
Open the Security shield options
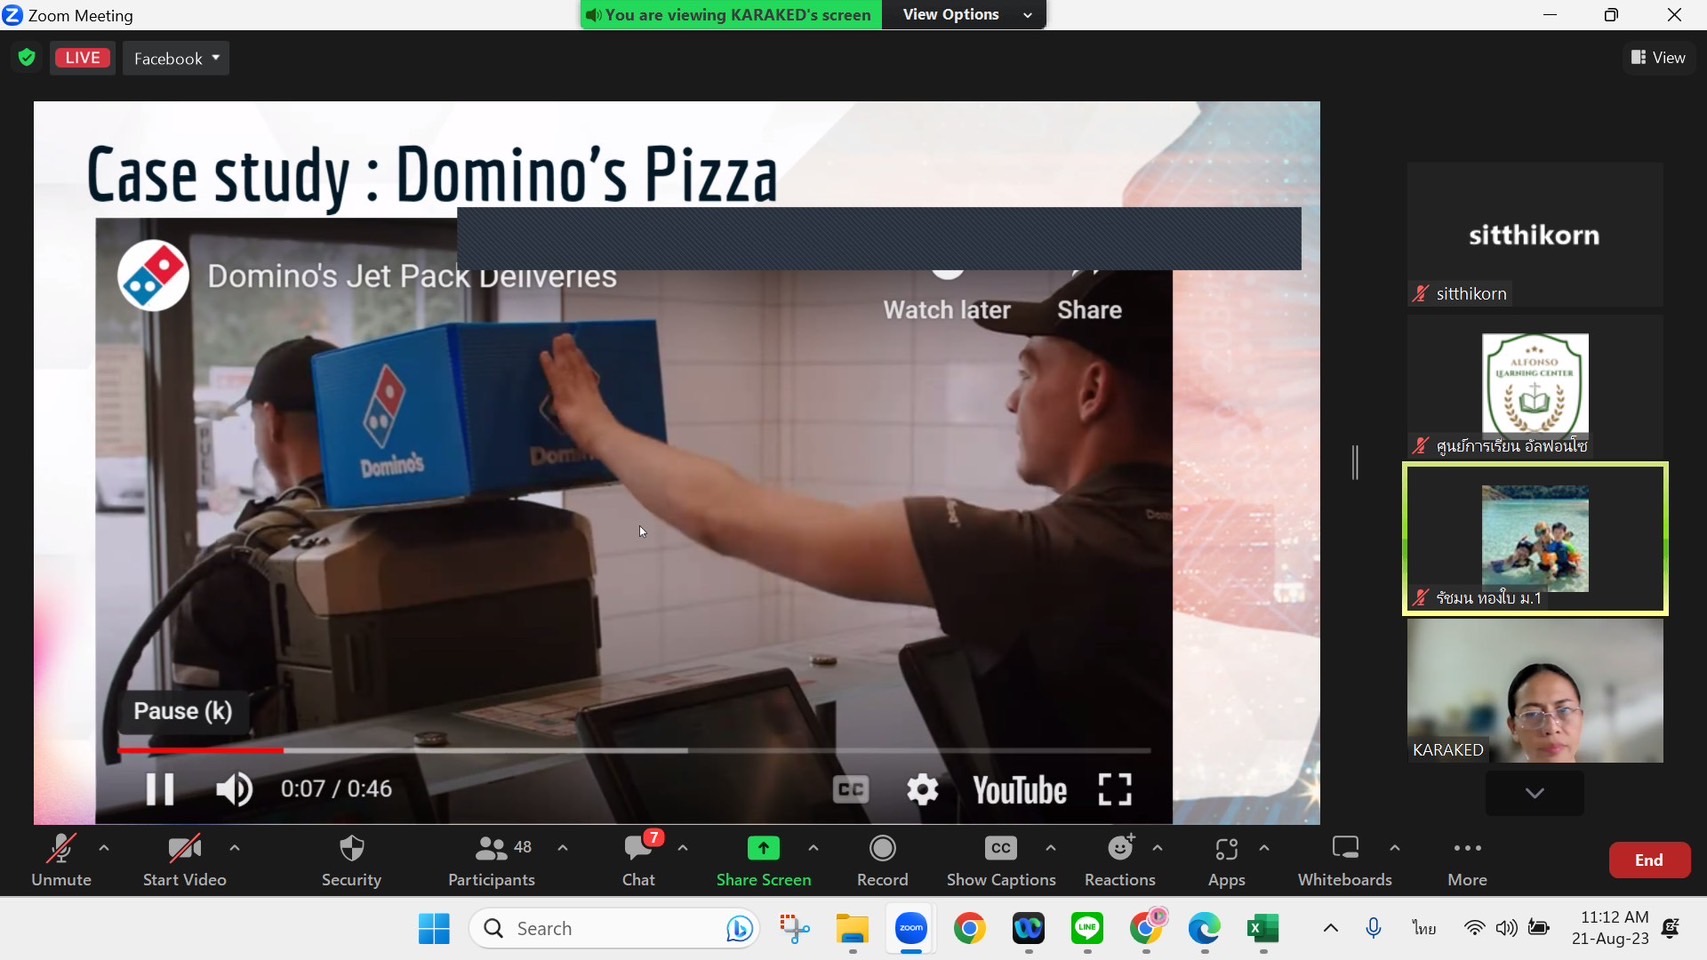click(x=351, y=860)
